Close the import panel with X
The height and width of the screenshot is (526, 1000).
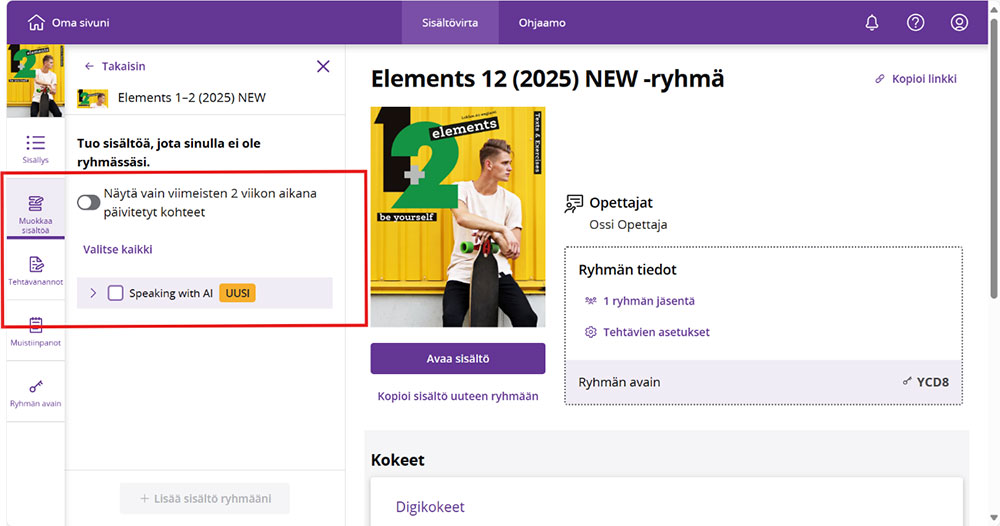point(323,66)
